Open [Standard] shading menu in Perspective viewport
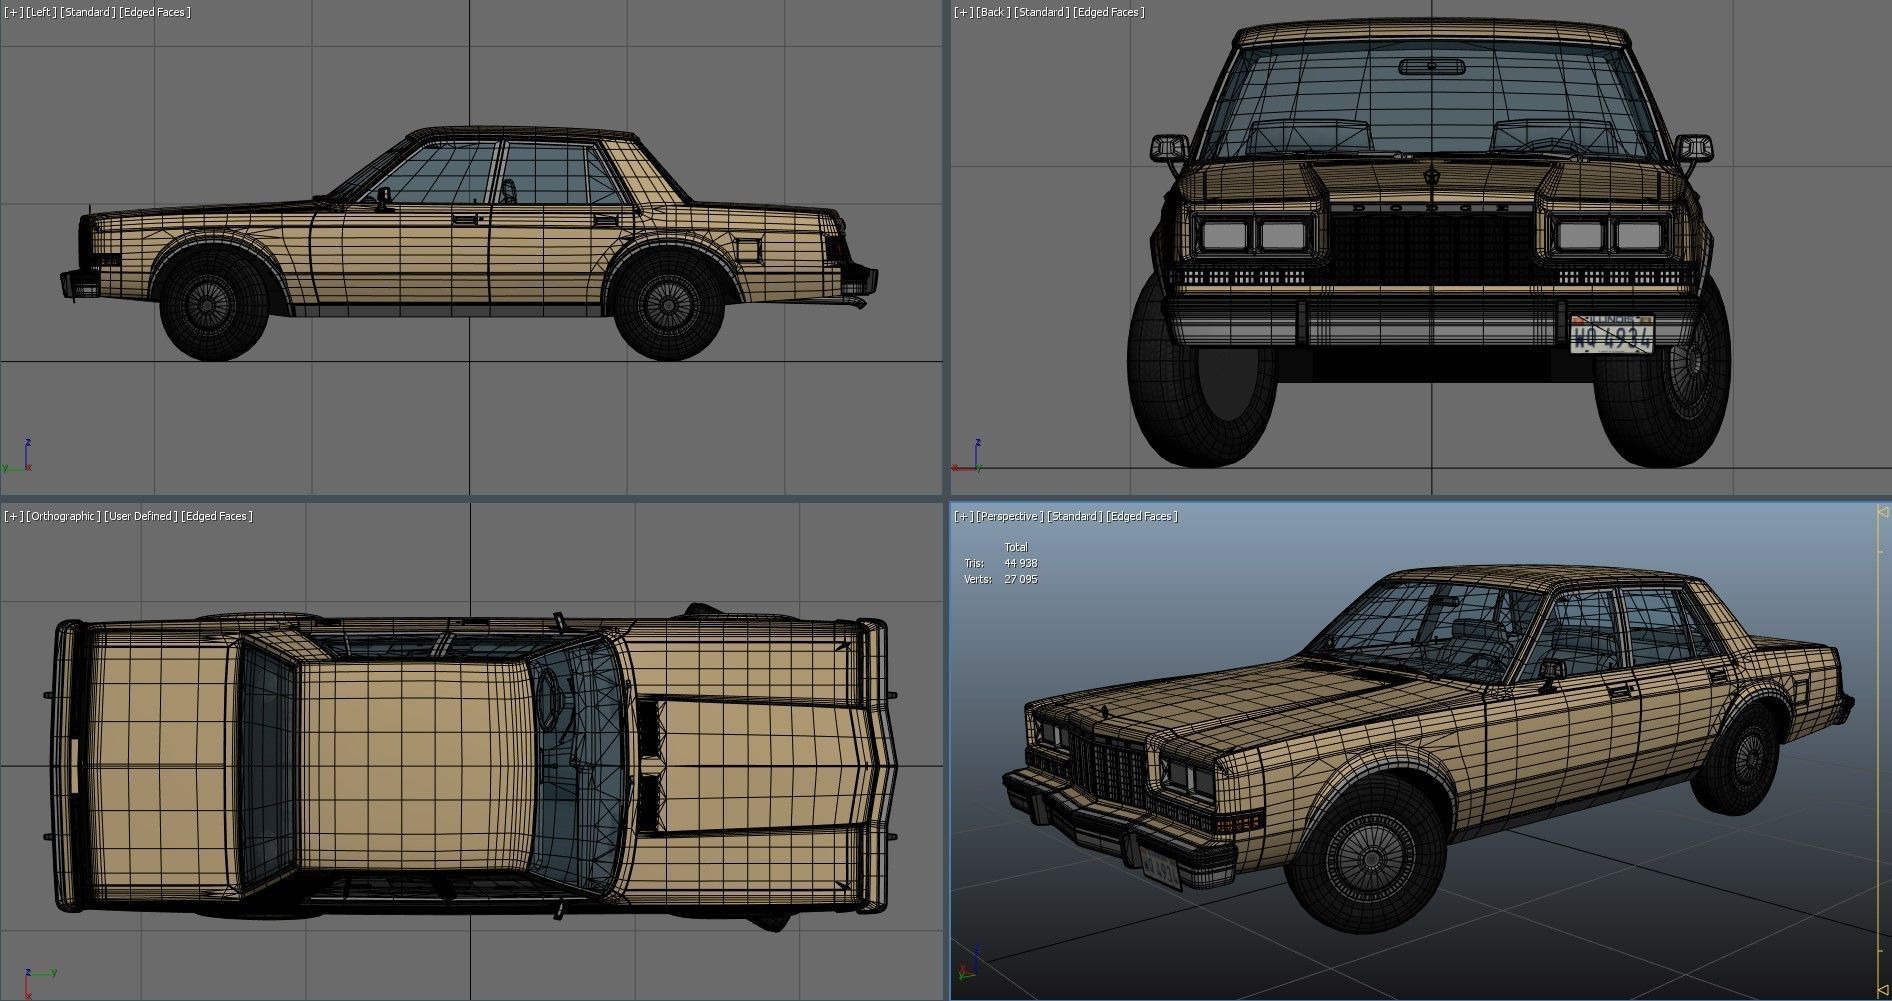 (x=1075, y=516)
